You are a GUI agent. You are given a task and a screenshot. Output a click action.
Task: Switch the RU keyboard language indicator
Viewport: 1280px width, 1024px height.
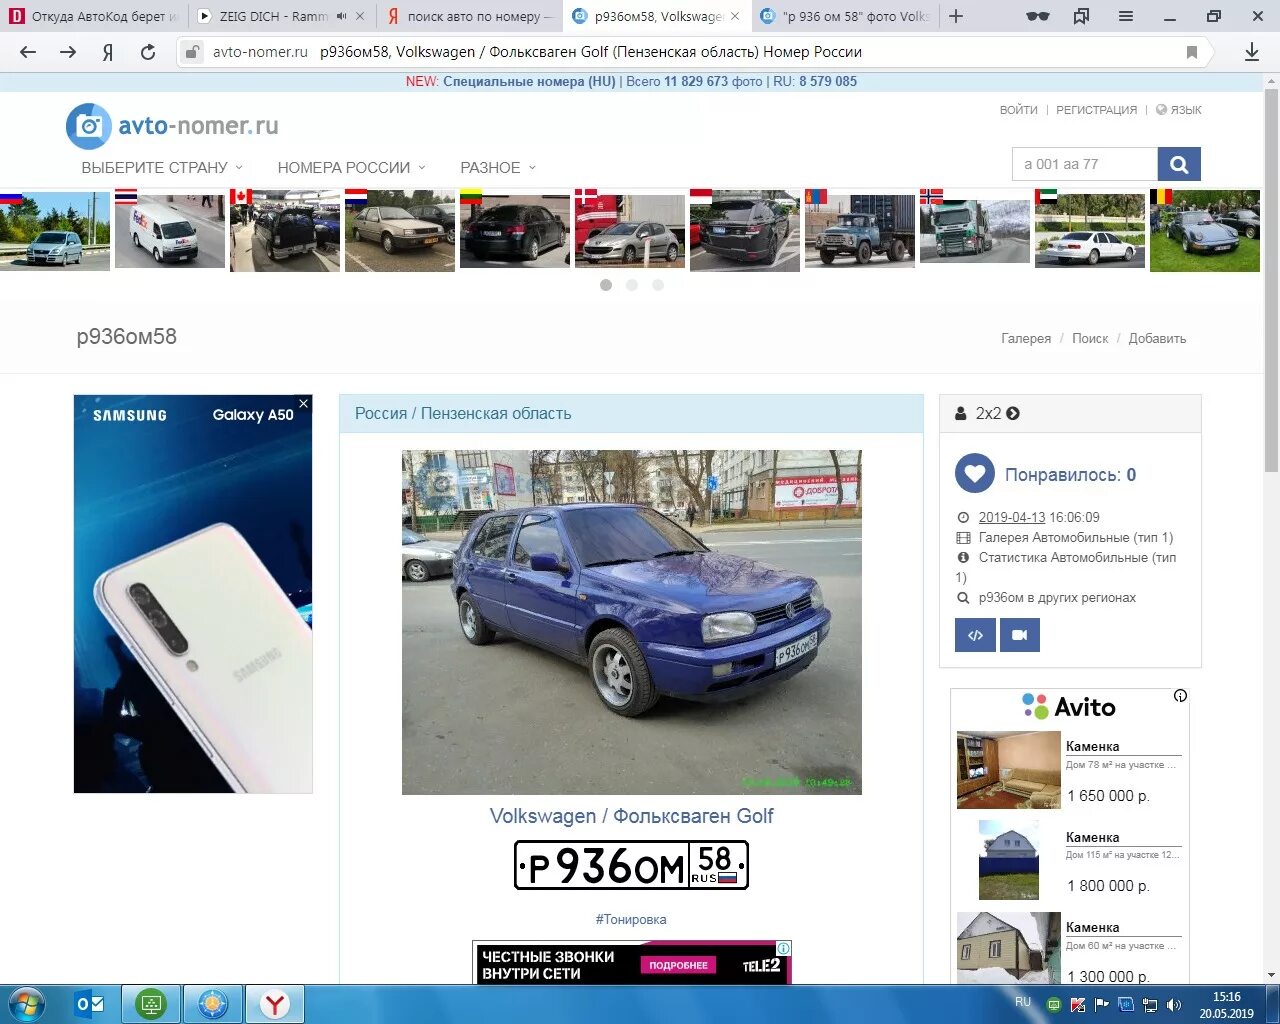coord(1023,1002)
